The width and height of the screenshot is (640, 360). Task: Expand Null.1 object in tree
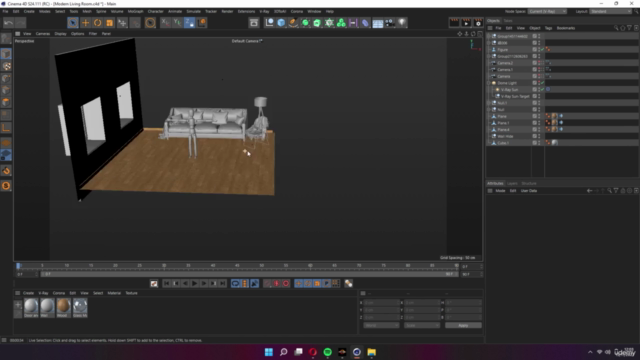pos(489,103)
